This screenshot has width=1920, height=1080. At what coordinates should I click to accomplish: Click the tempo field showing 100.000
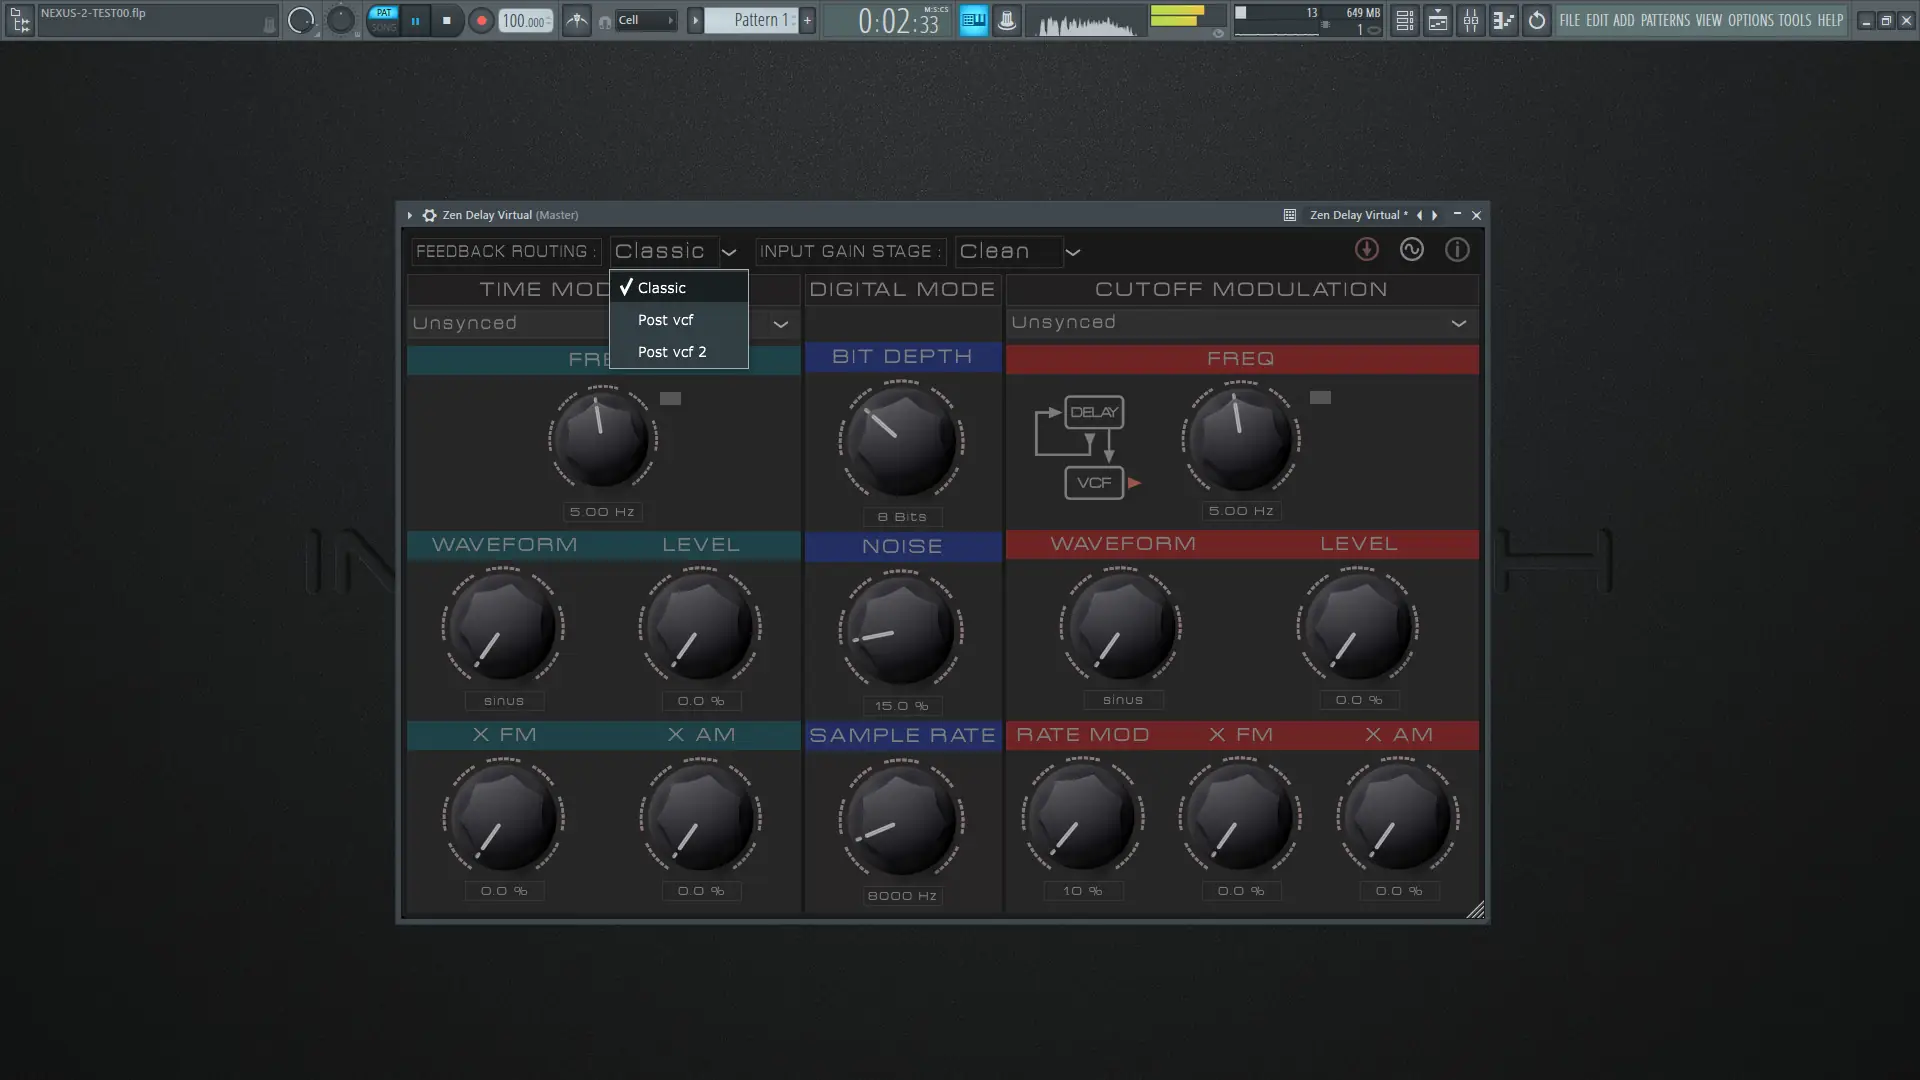click(524, 21)
